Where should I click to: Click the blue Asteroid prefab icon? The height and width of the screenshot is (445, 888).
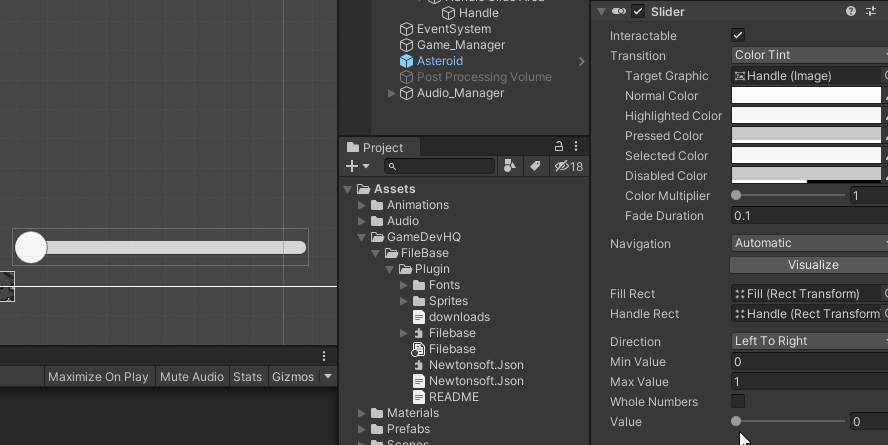407,61
